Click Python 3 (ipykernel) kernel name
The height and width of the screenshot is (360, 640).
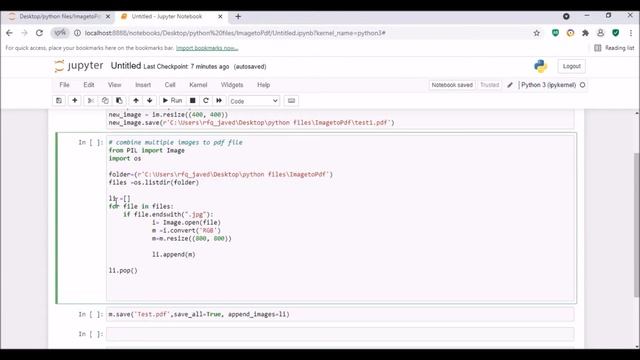(x=549, y=85)
